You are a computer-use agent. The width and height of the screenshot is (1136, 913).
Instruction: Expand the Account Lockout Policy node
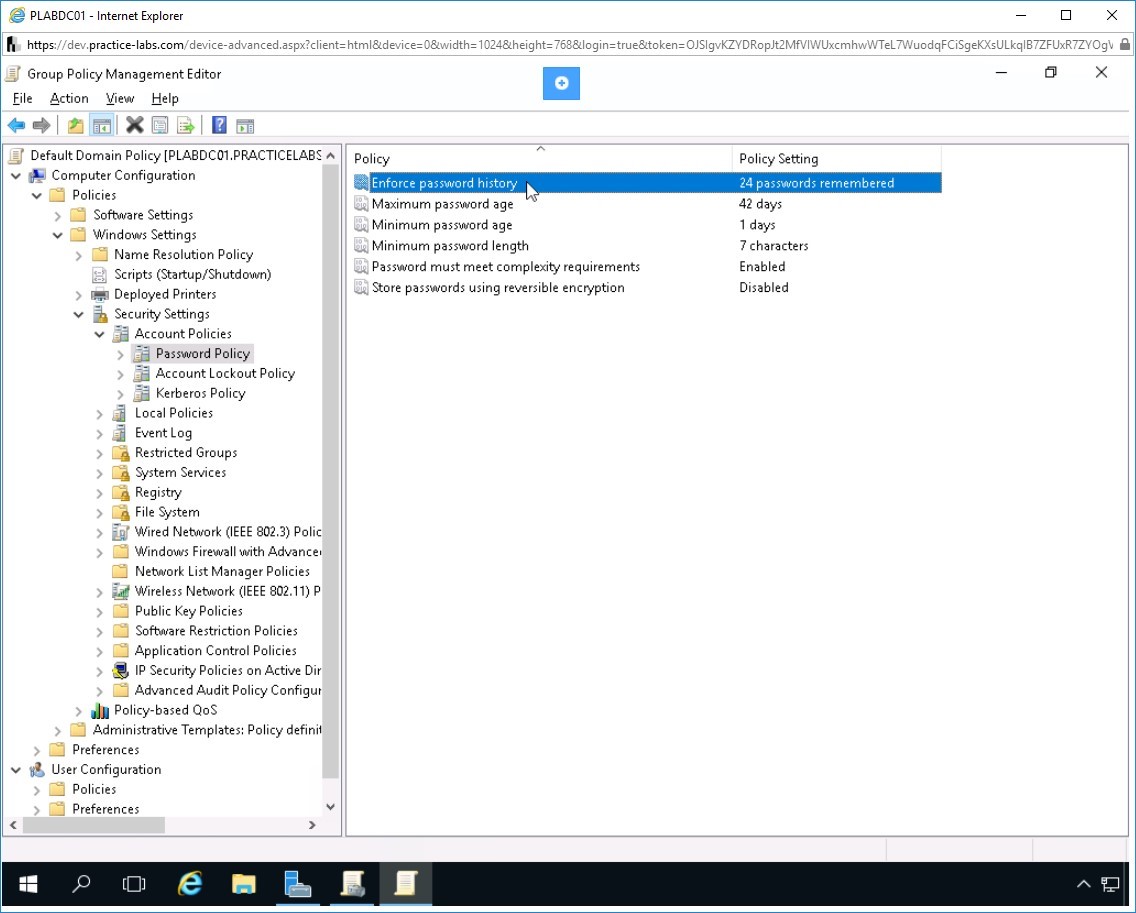click(121, 374)
